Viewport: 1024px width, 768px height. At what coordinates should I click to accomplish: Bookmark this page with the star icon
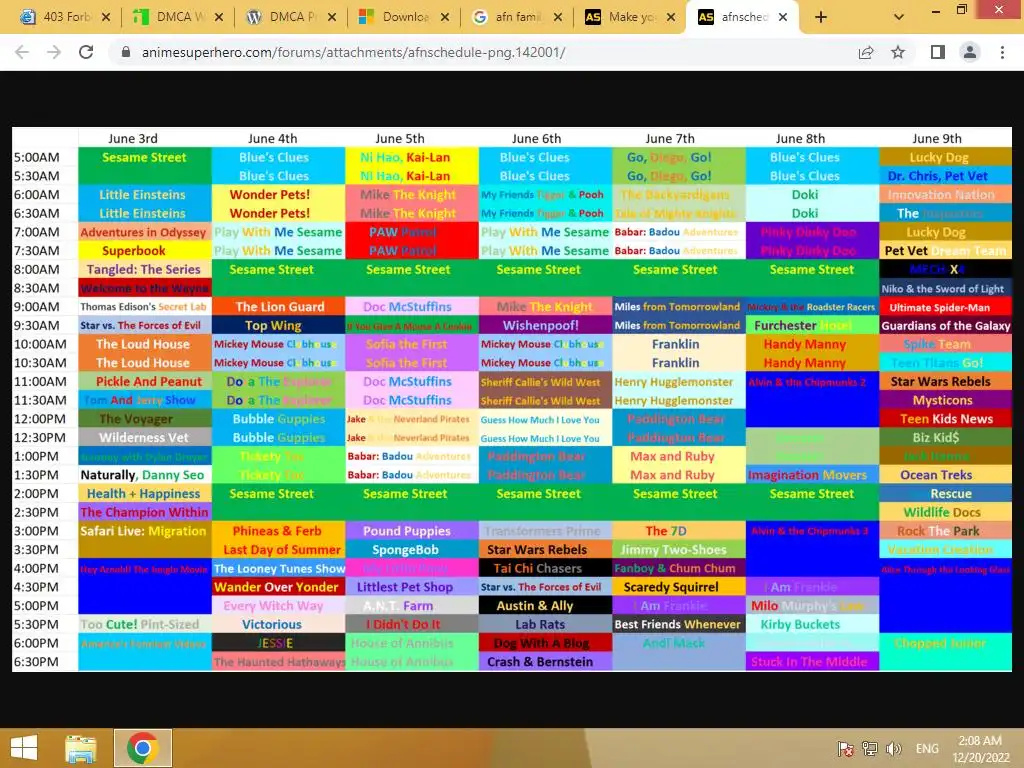898,52
